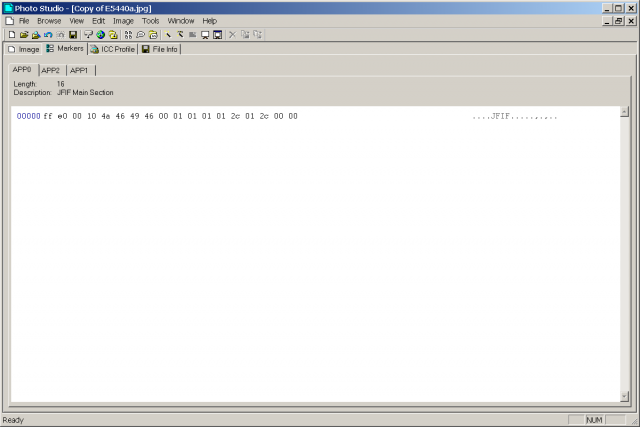Select the APP2 marker tab

[x=51, y=71]
